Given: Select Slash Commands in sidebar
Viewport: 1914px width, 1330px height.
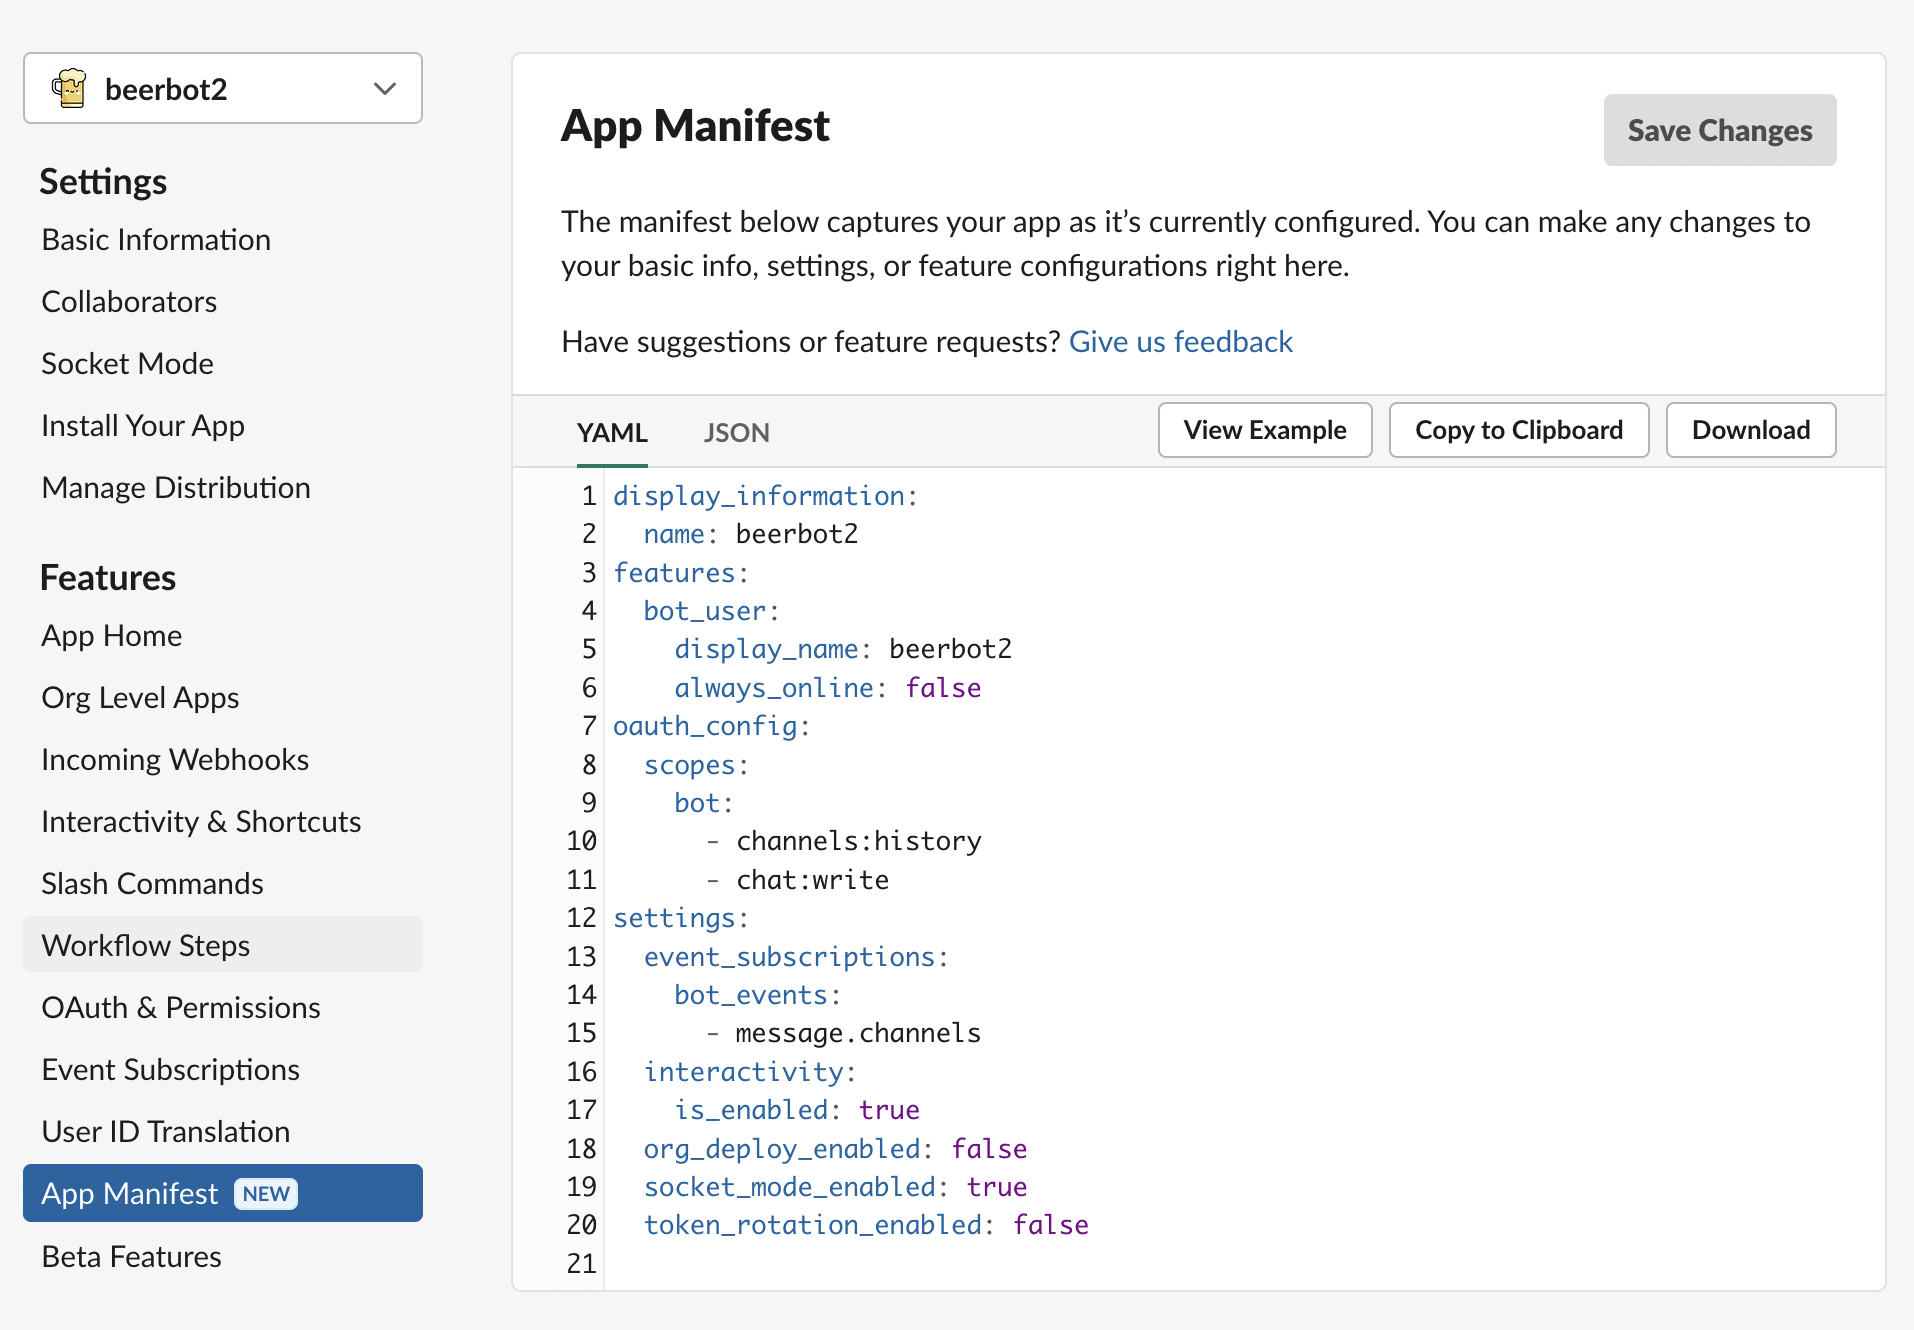Looking at the screenshot, I should pos(152,884).
